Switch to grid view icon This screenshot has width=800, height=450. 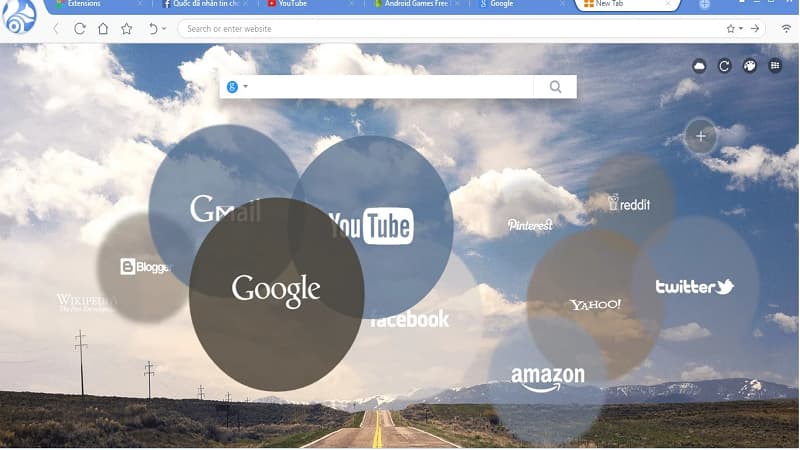click(x=775, y=66)
